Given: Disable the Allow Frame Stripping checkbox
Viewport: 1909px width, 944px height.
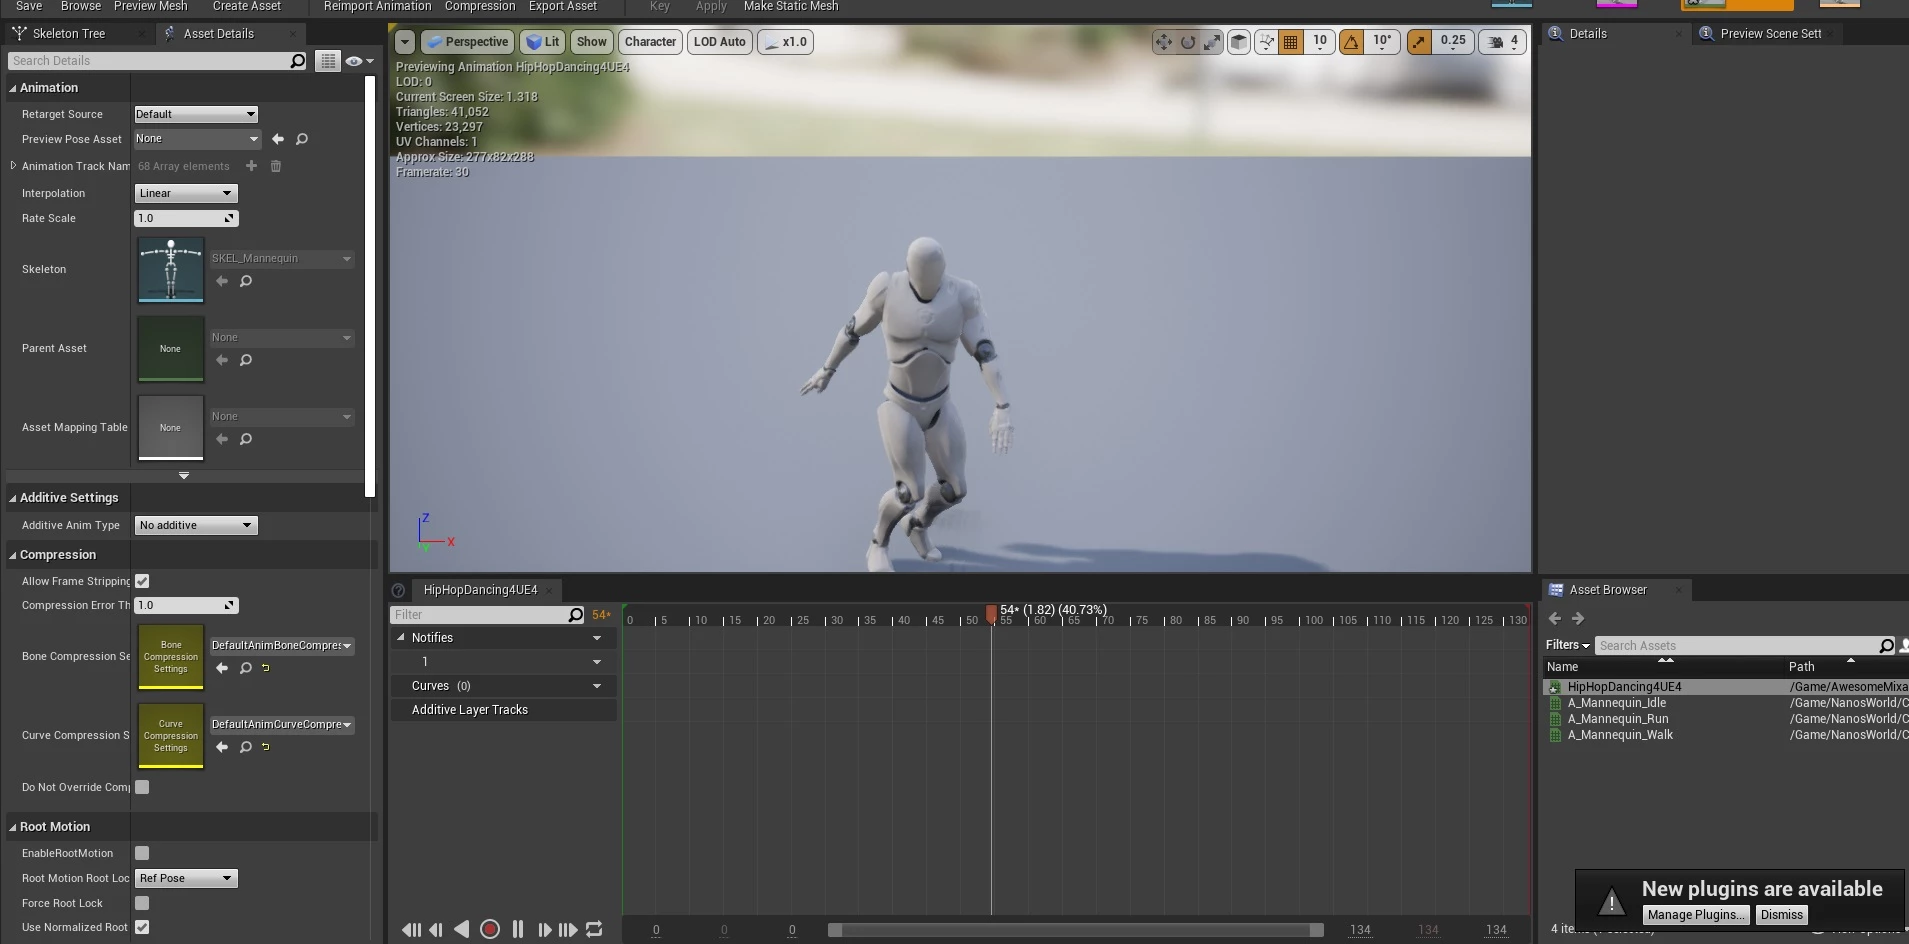Looking at the screenshot, I should (x=142, y=581).
